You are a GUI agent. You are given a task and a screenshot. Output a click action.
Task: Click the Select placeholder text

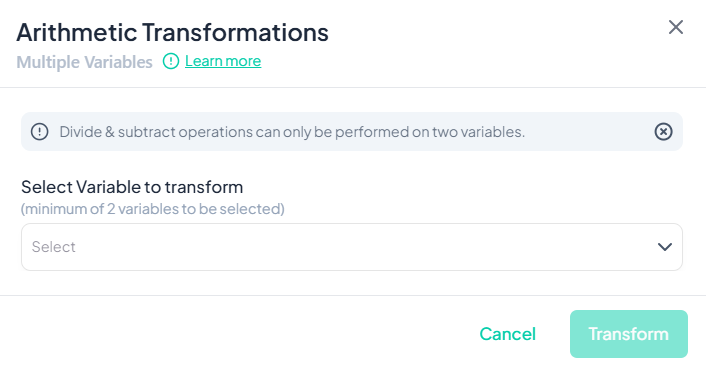(54, 247)
